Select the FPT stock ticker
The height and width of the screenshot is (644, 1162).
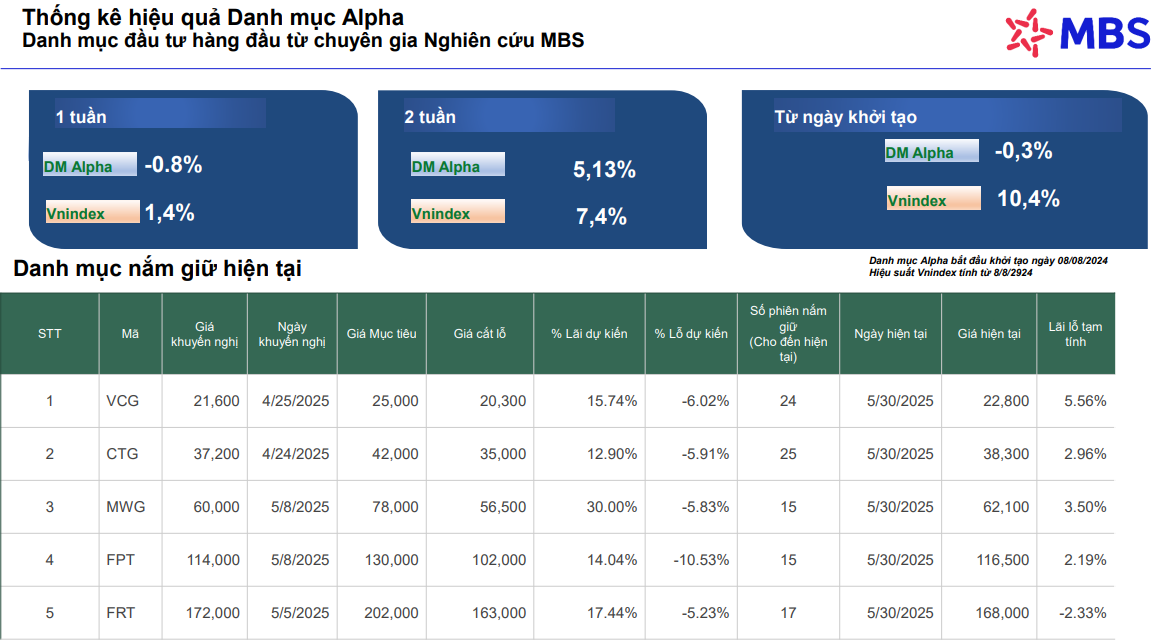[121, 560]
